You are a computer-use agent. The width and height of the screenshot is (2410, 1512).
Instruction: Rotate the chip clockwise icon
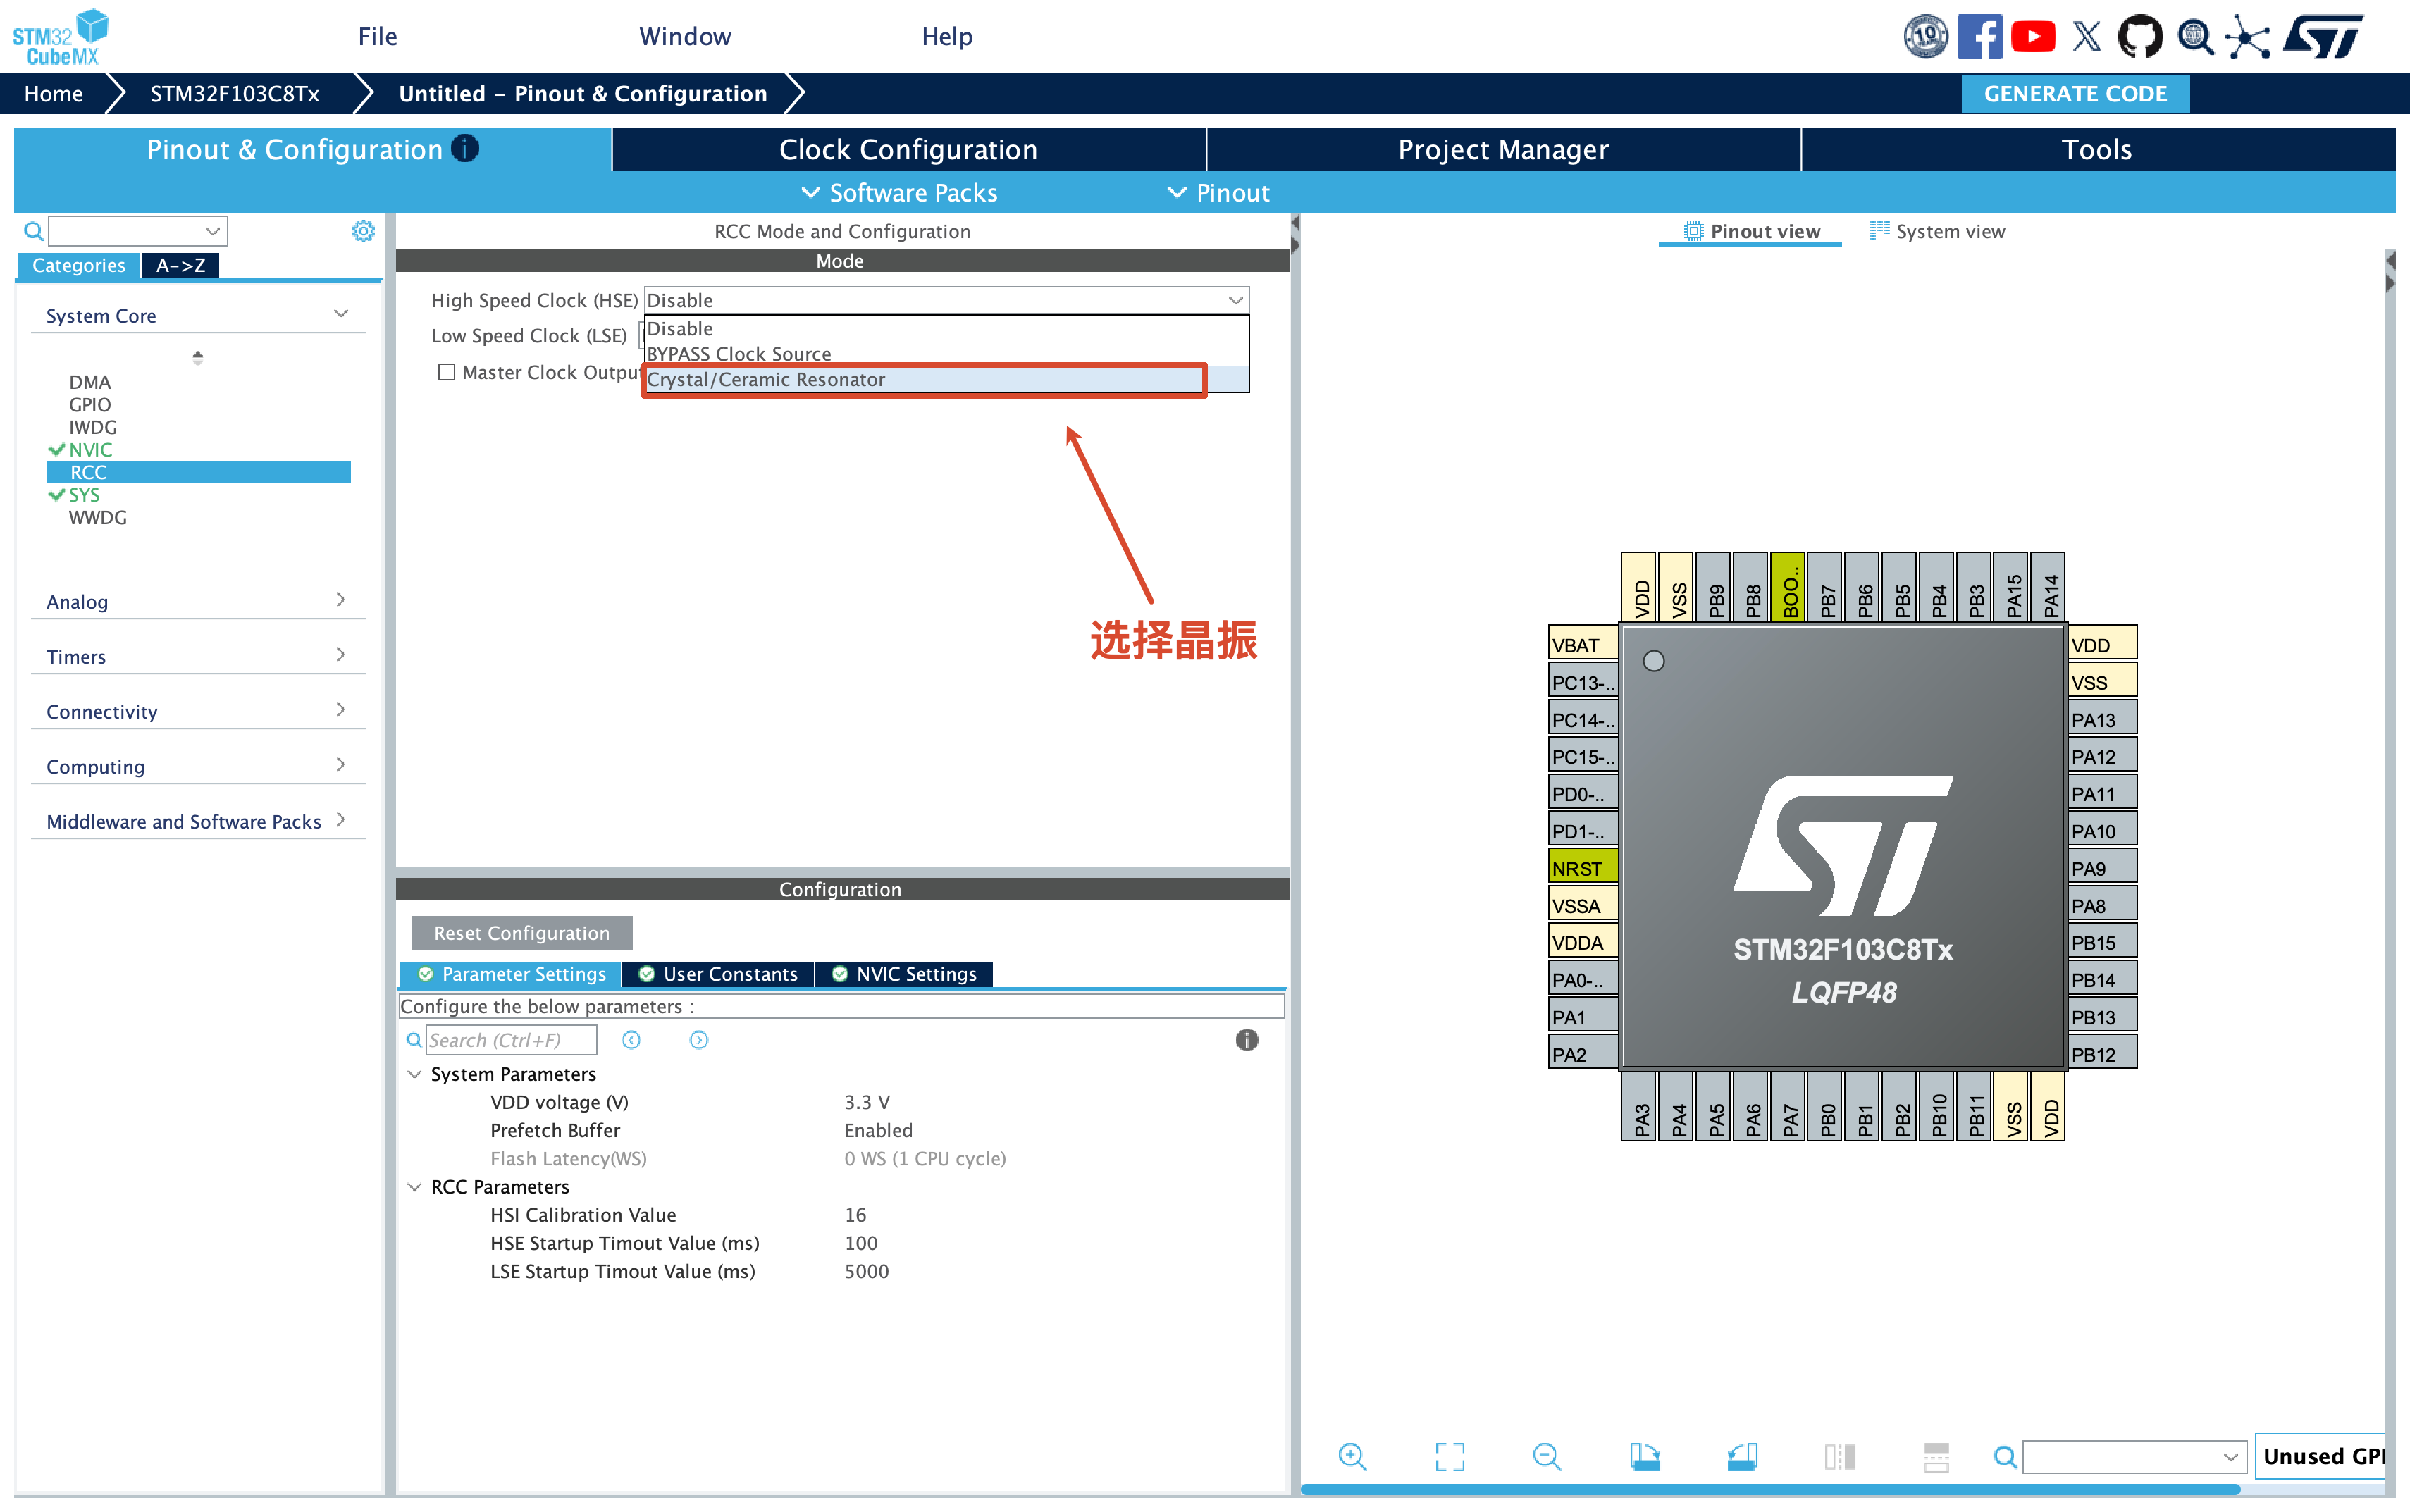tap(1645, 1456)
